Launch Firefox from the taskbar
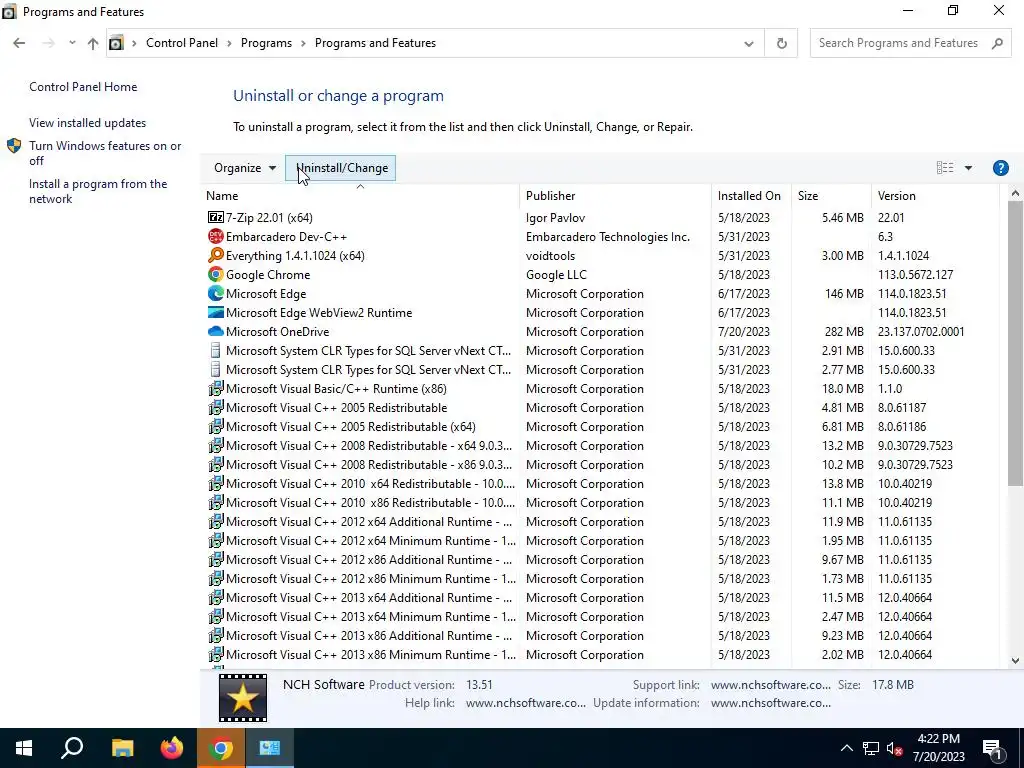Viewport: 1024px width, 768px height. [172, 748]
